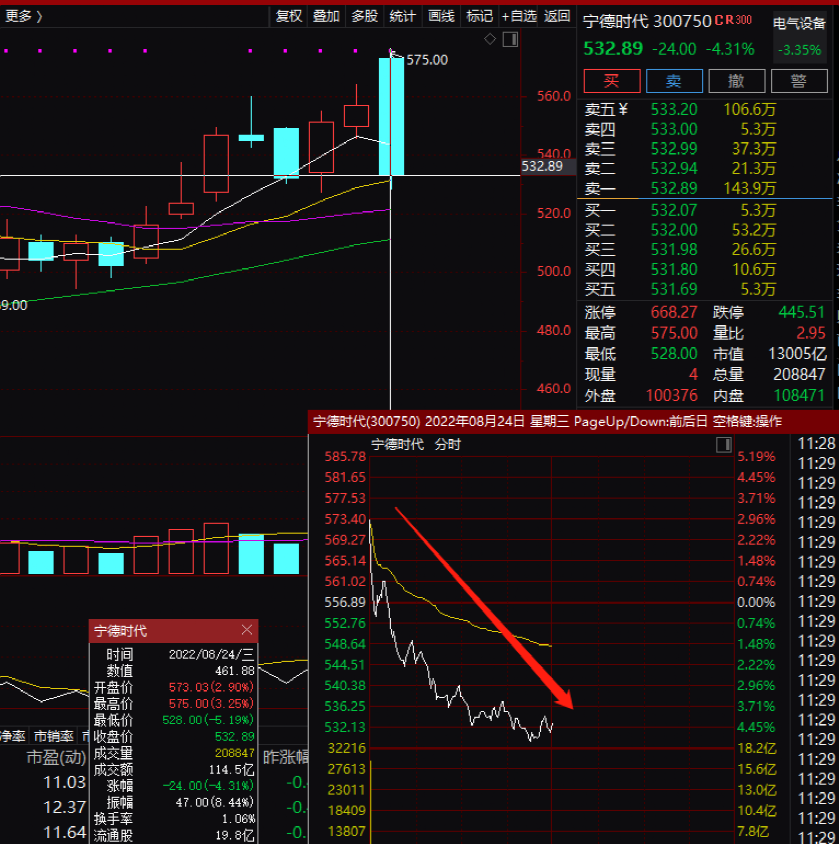
Task: Click the 量比 value 2.95
Action: click(810, 333)
